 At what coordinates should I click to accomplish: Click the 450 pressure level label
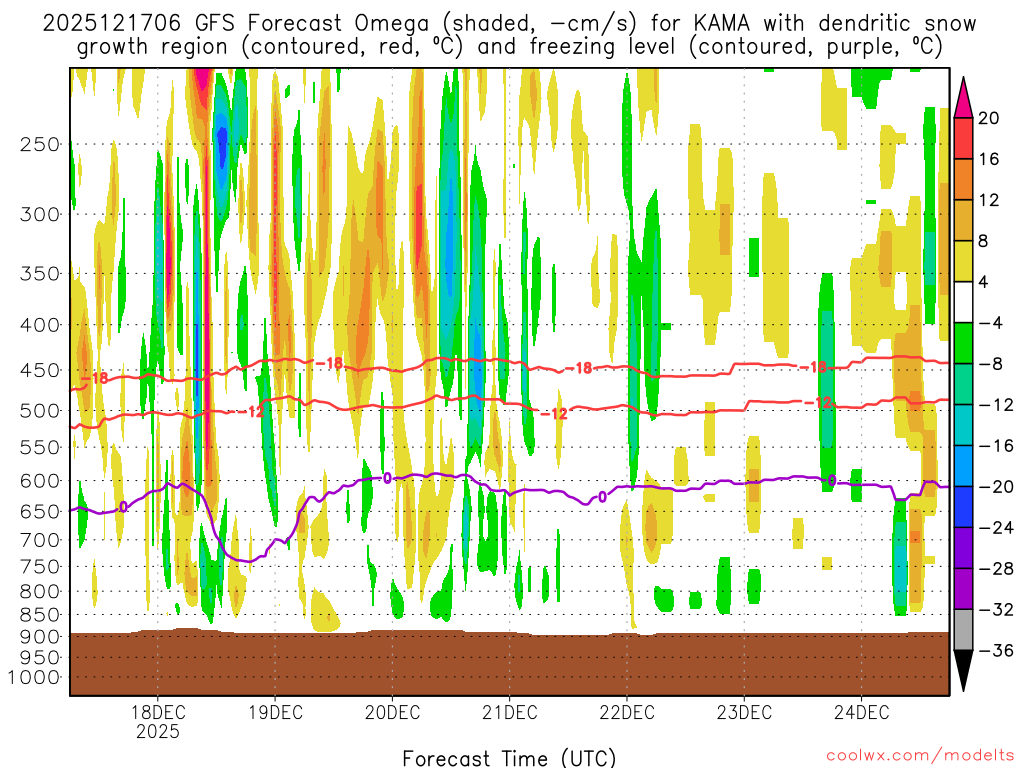coord(40,370)
